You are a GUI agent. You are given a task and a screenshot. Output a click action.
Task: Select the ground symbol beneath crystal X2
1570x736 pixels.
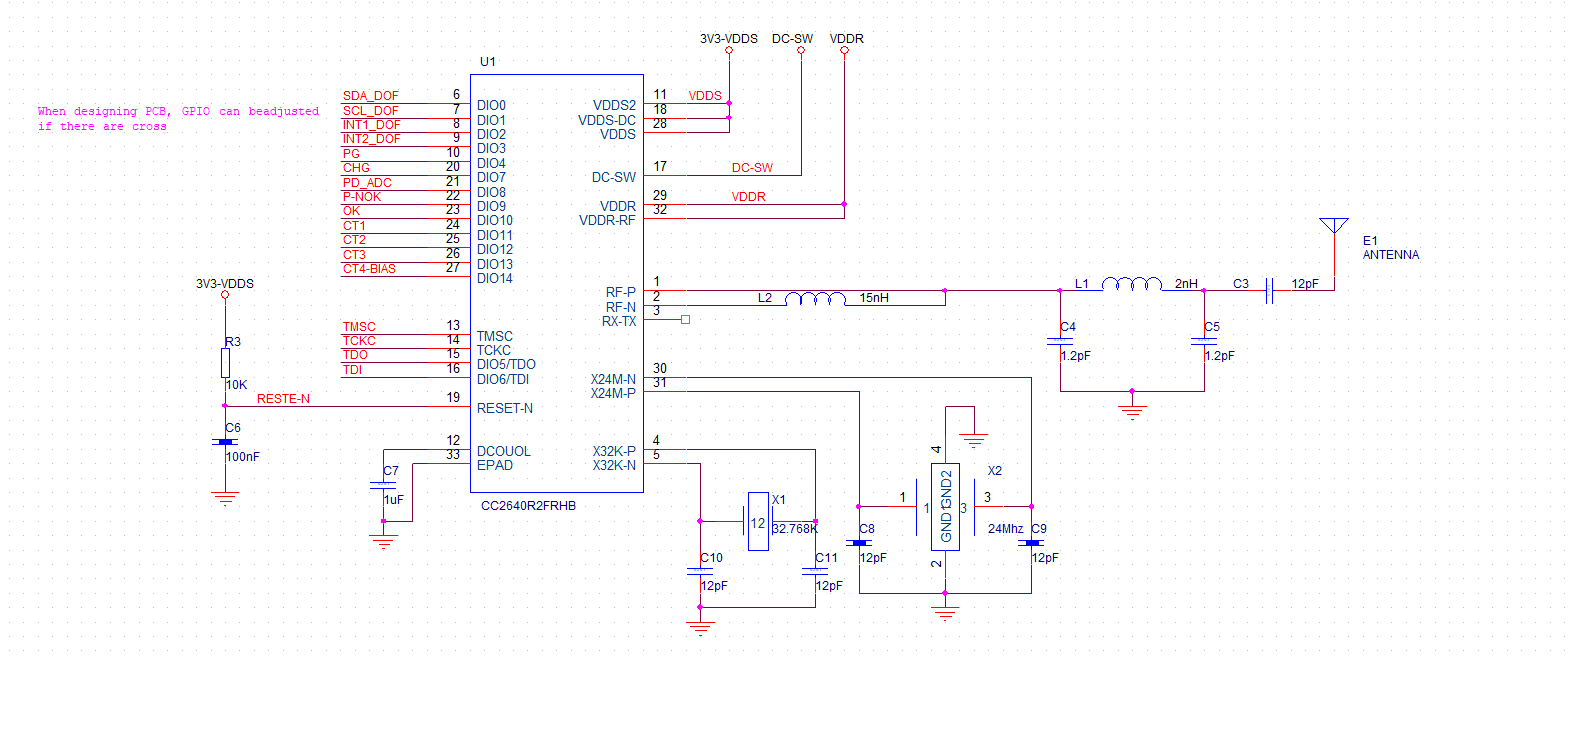click(945, 613)
